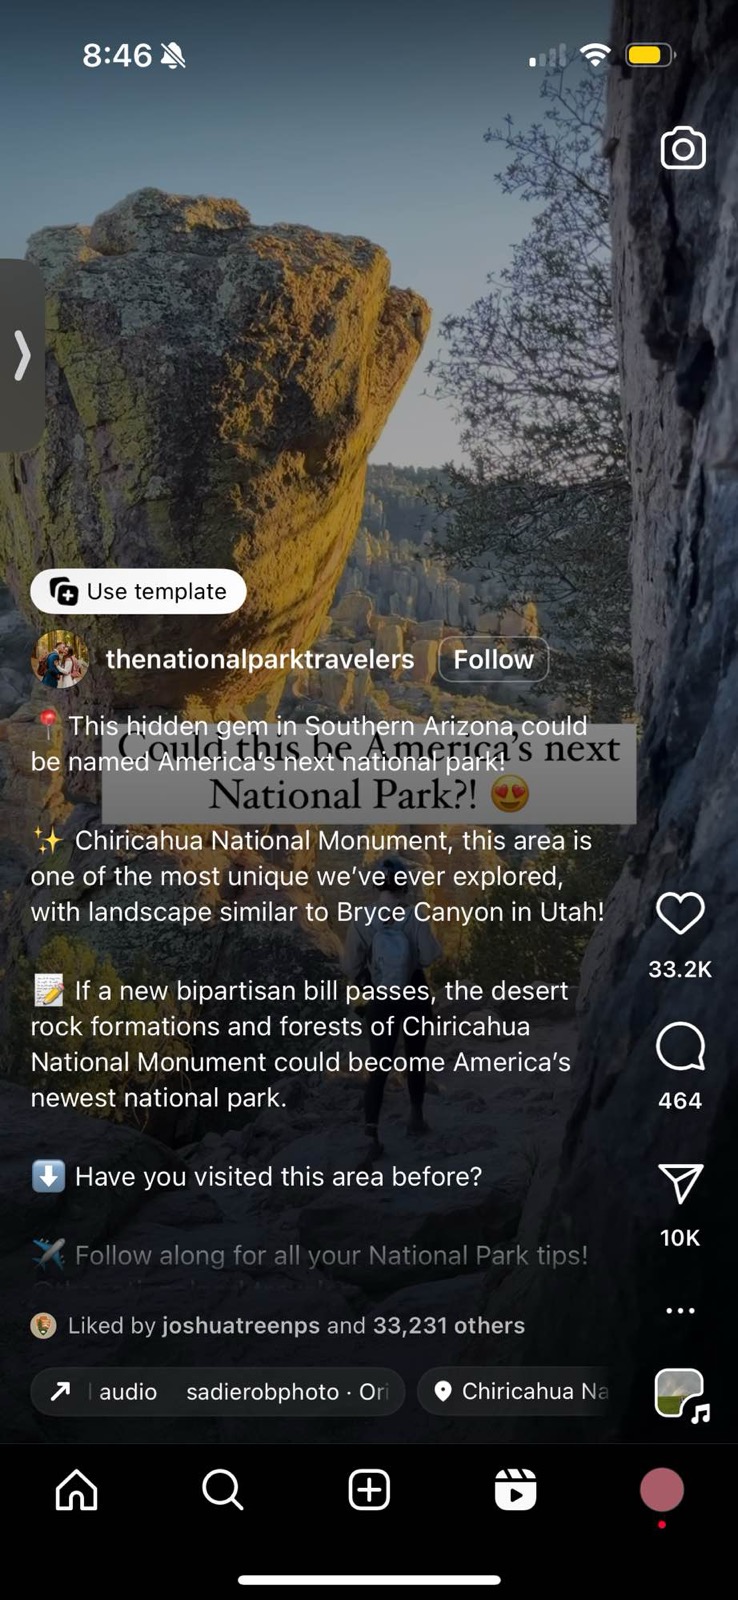This screenshot has width=738, height=1600.
Task: Go to Home tab in bottom bar
Action: [x=76, y=1490]
